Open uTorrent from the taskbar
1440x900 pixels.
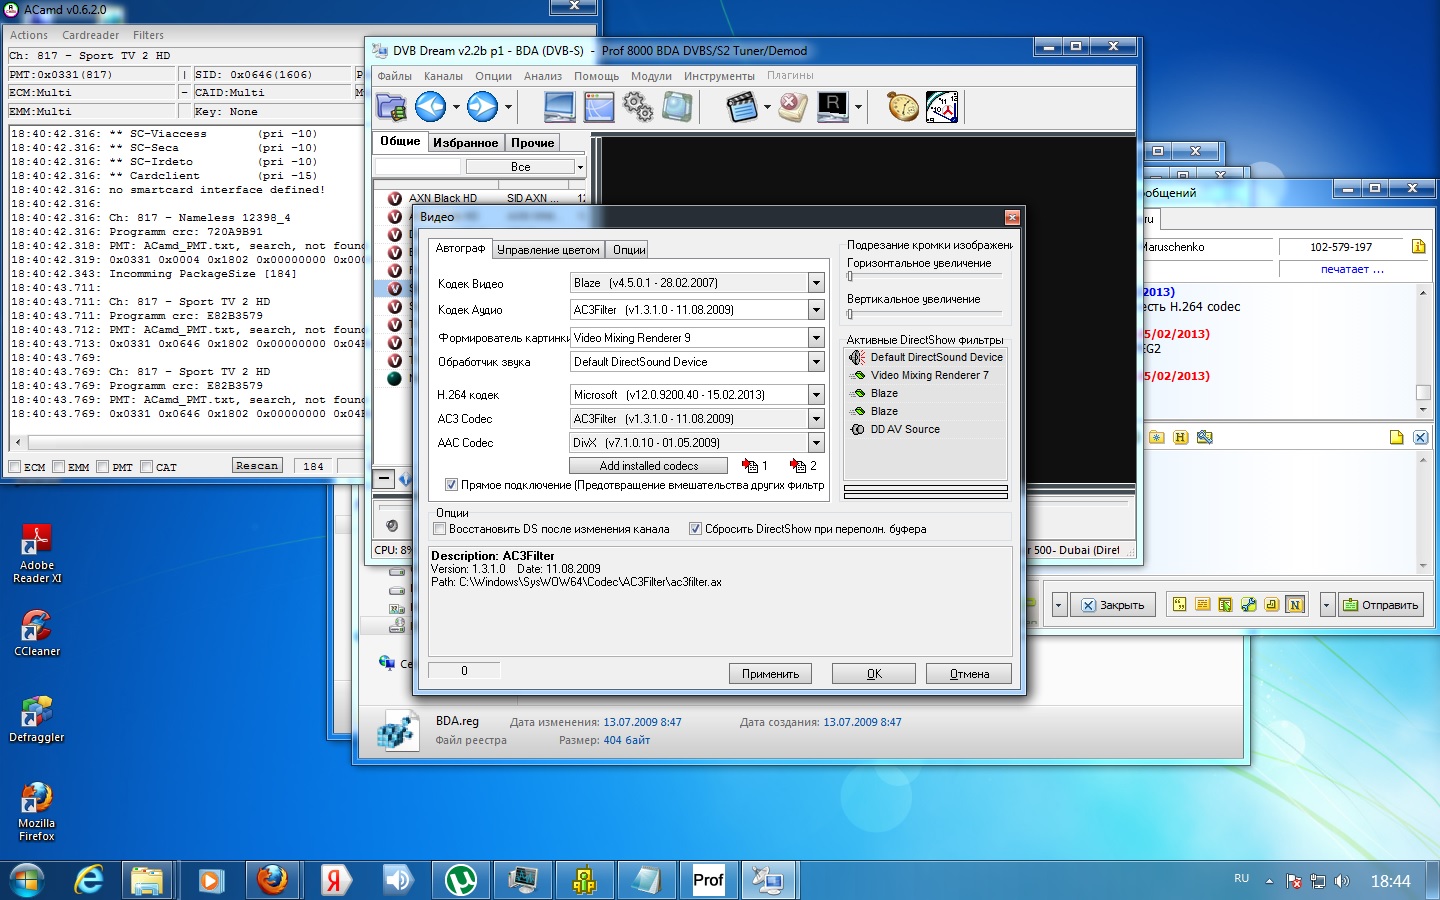click(x=460, y=880)
